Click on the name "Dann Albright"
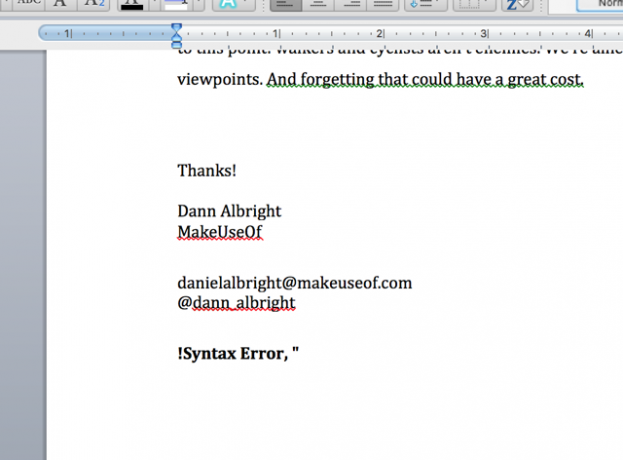623x460 pixels. click(229, 212)
